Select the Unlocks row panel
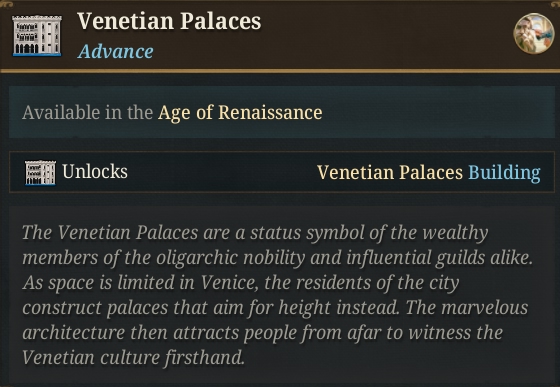The image size is (560, 387). pos(282,172)
